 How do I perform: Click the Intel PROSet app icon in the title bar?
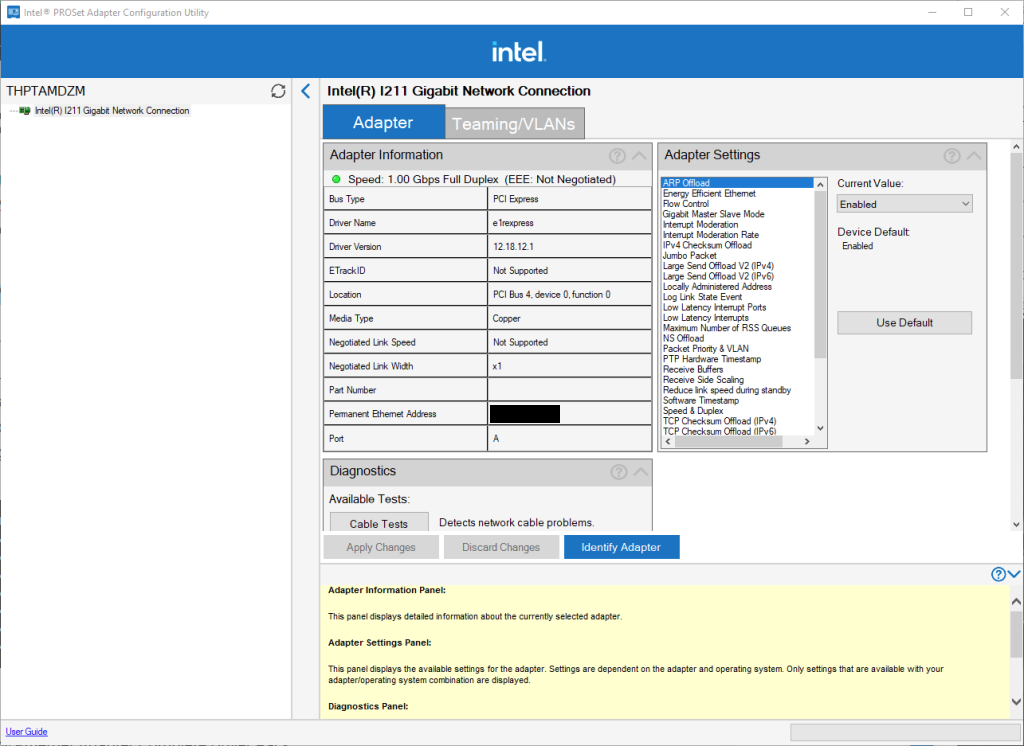coord(13,12)
